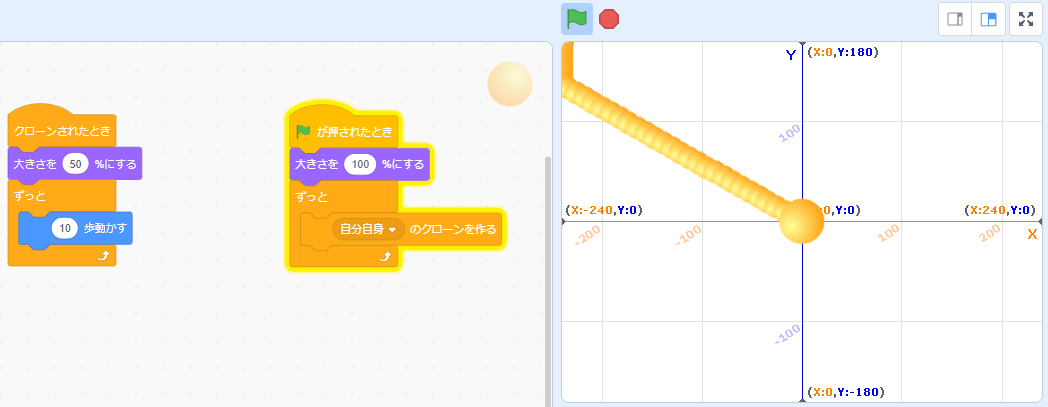The width and height of the screenshot is (1048, 407).
Task: Click the red stop sign button
Action: point(609,19)
